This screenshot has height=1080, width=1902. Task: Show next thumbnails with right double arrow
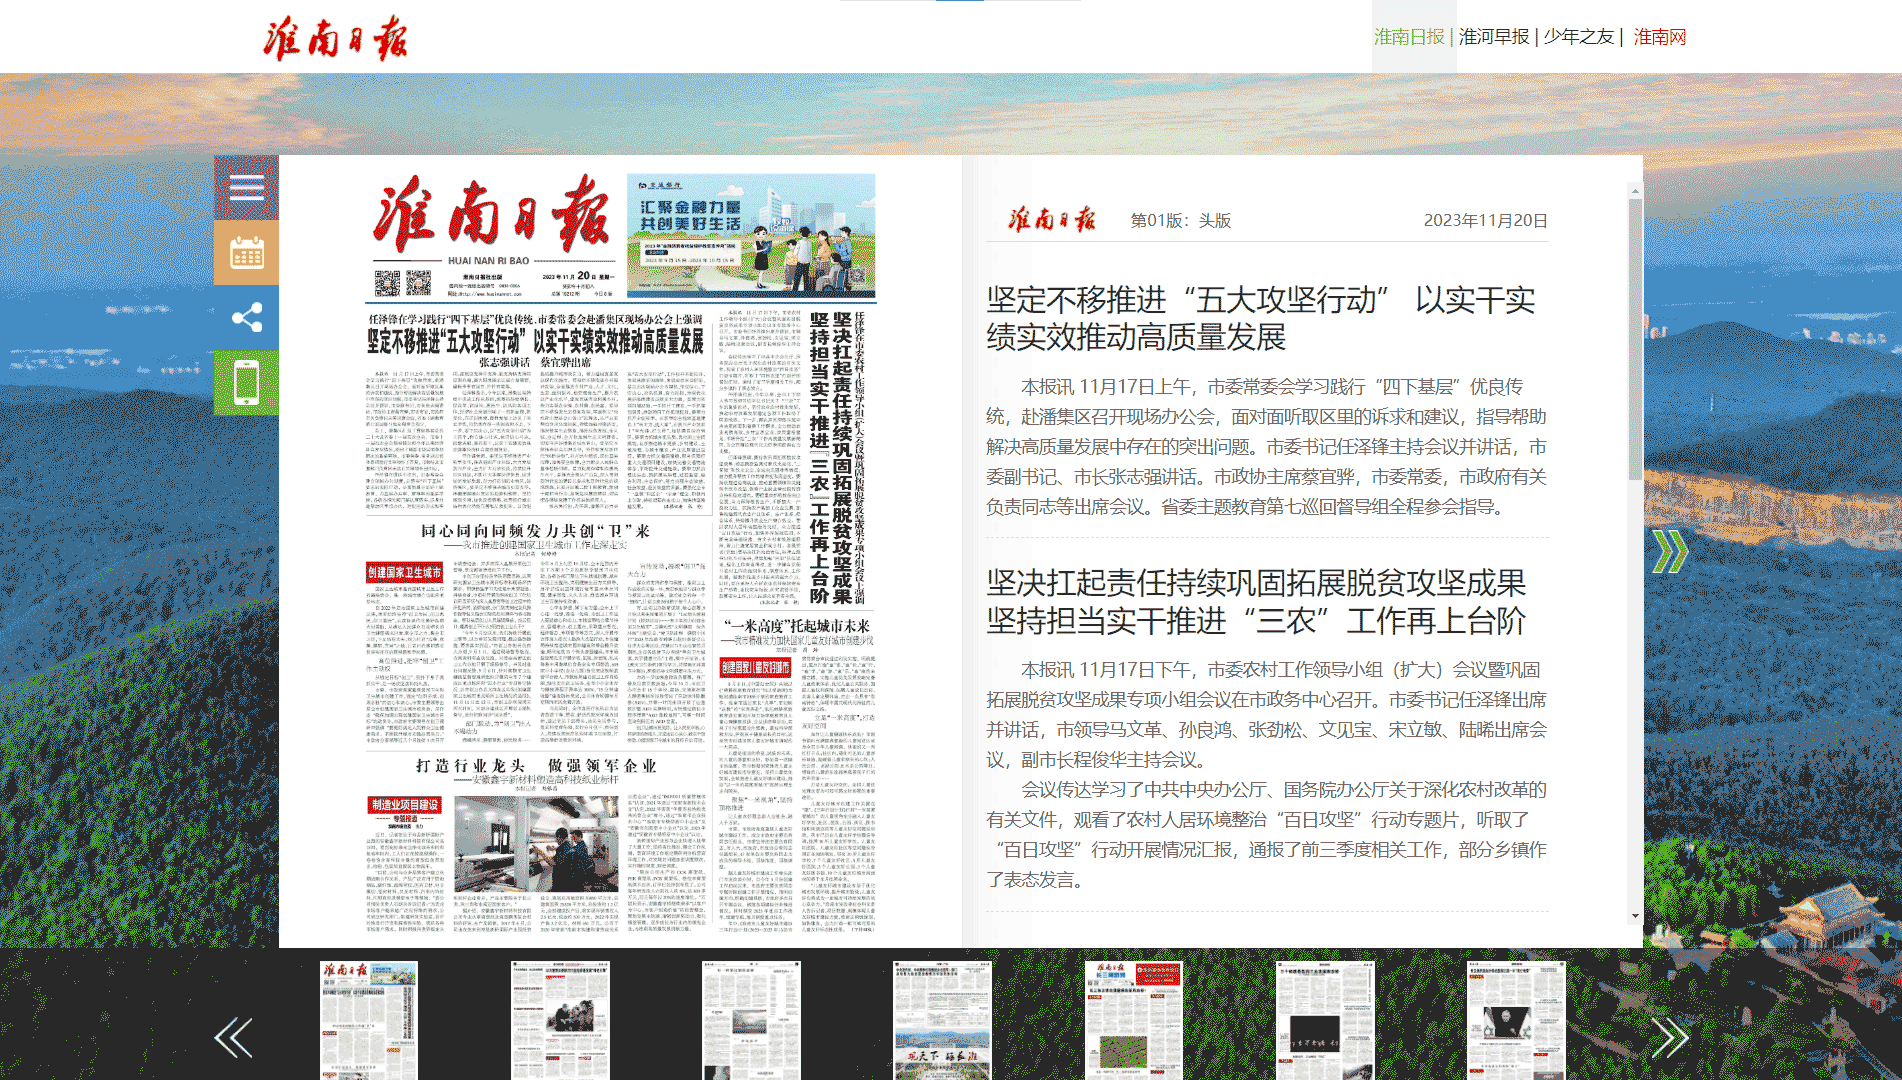(x=1669, y=1037)
